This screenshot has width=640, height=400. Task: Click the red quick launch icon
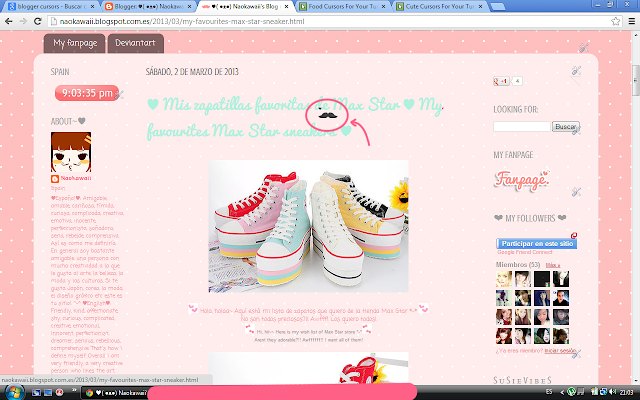(x=60, y=393)
